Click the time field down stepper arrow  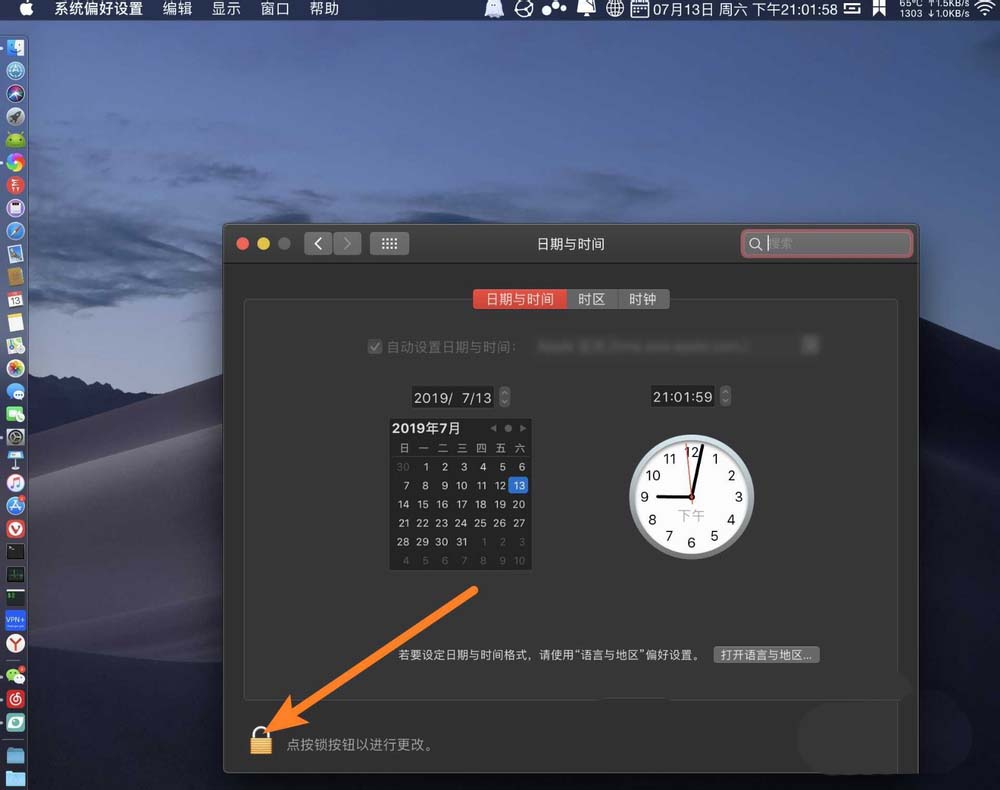click(725, 400)
